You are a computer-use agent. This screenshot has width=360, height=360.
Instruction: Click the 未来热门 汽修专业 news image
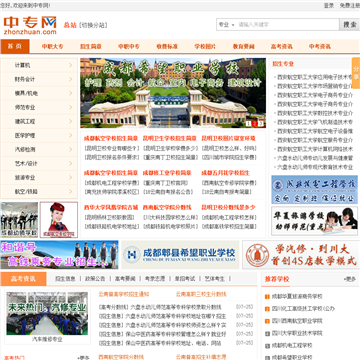(x=47, y=313)
